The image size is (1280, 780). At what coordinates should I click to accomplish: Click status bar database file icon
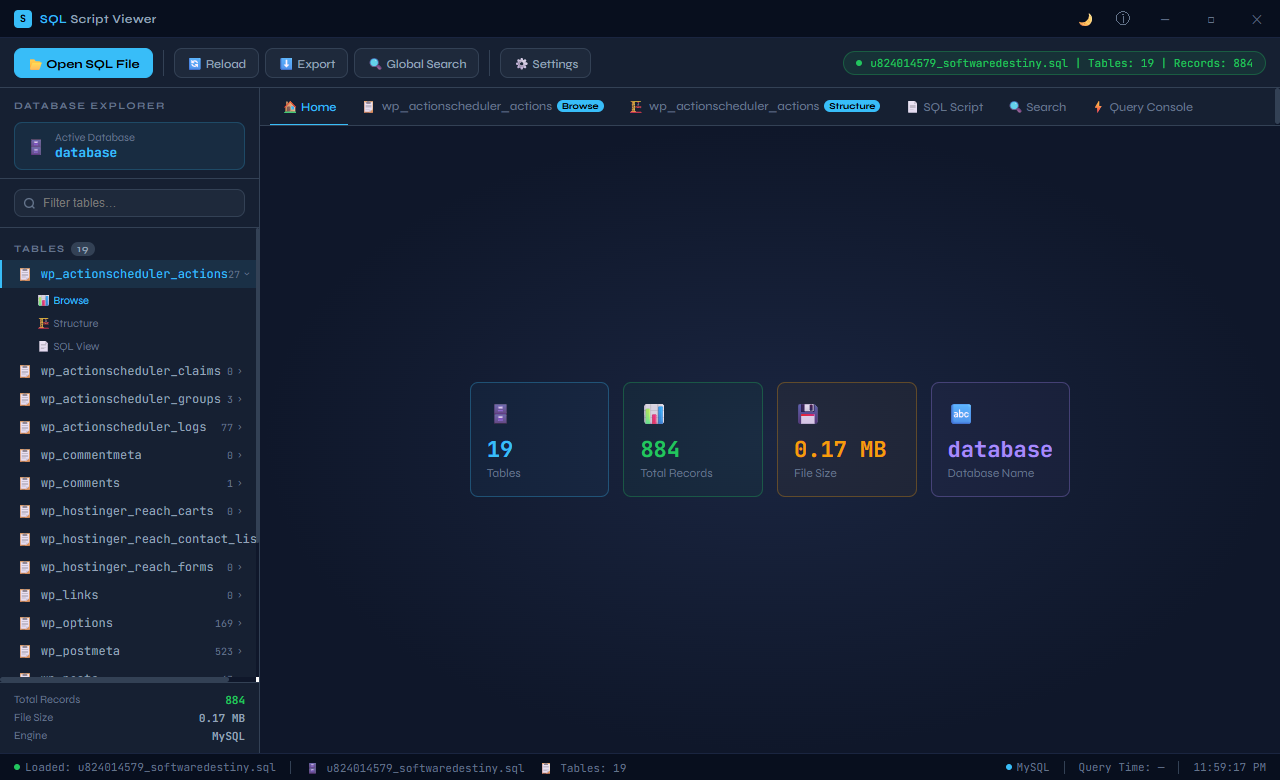coord(313,768)
